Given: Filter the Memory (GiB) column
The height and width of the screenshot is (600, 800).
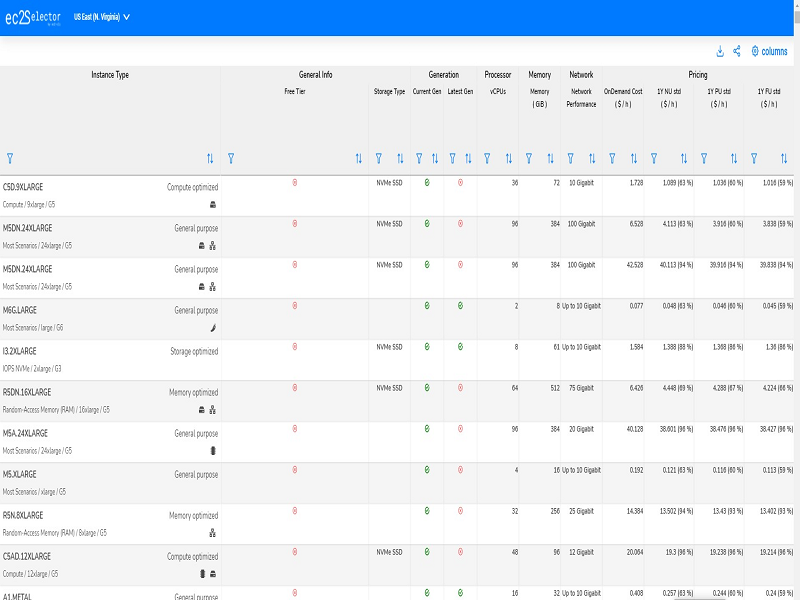Looking at the screenshot, I should (529, 159).
